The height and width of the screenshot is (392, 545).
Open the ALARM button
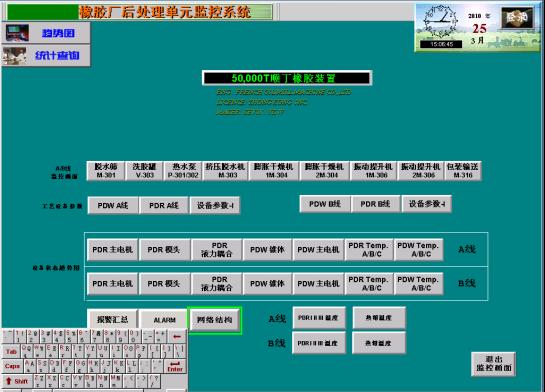164,320
